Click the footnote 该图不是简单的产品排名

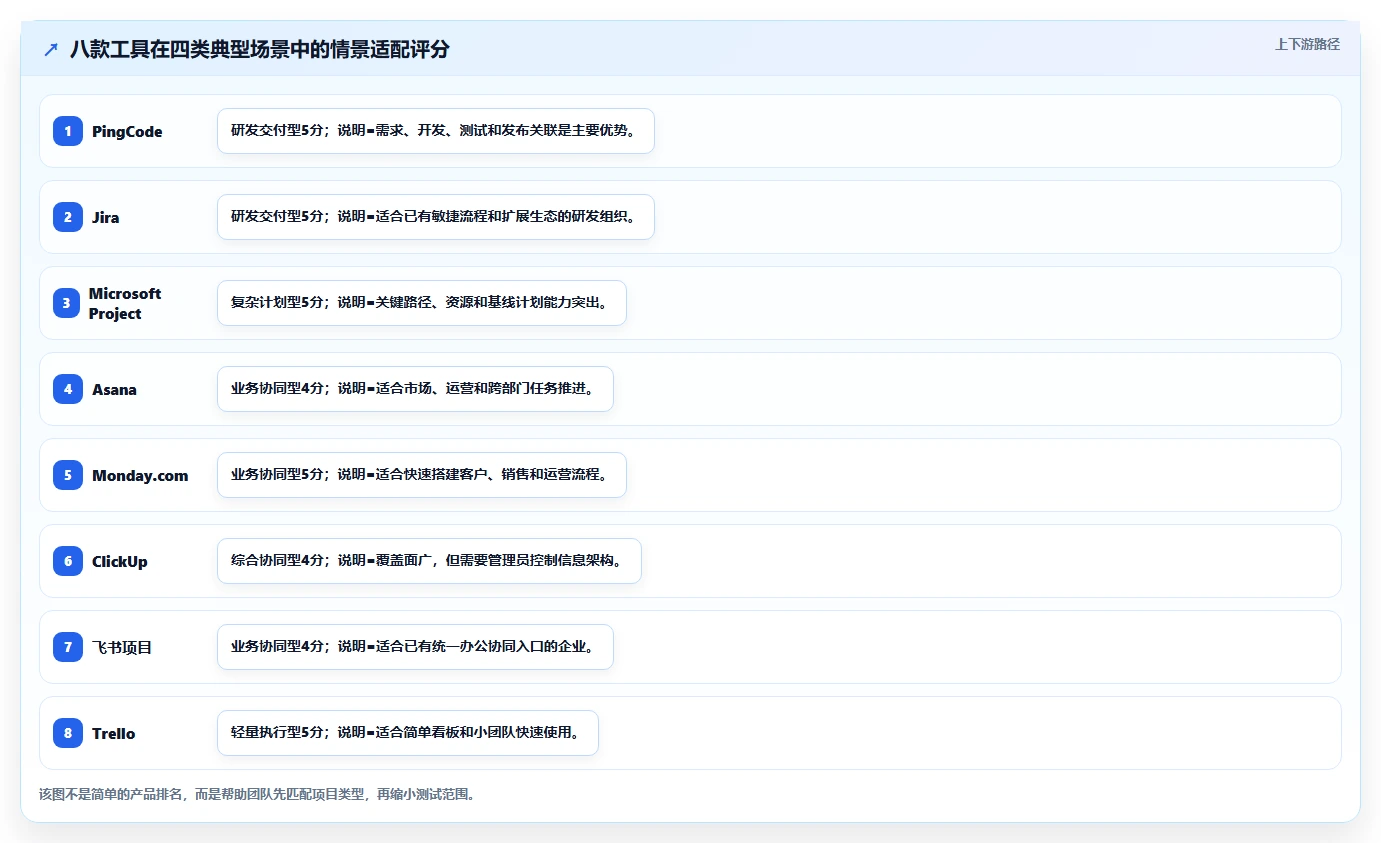point(257,794)
